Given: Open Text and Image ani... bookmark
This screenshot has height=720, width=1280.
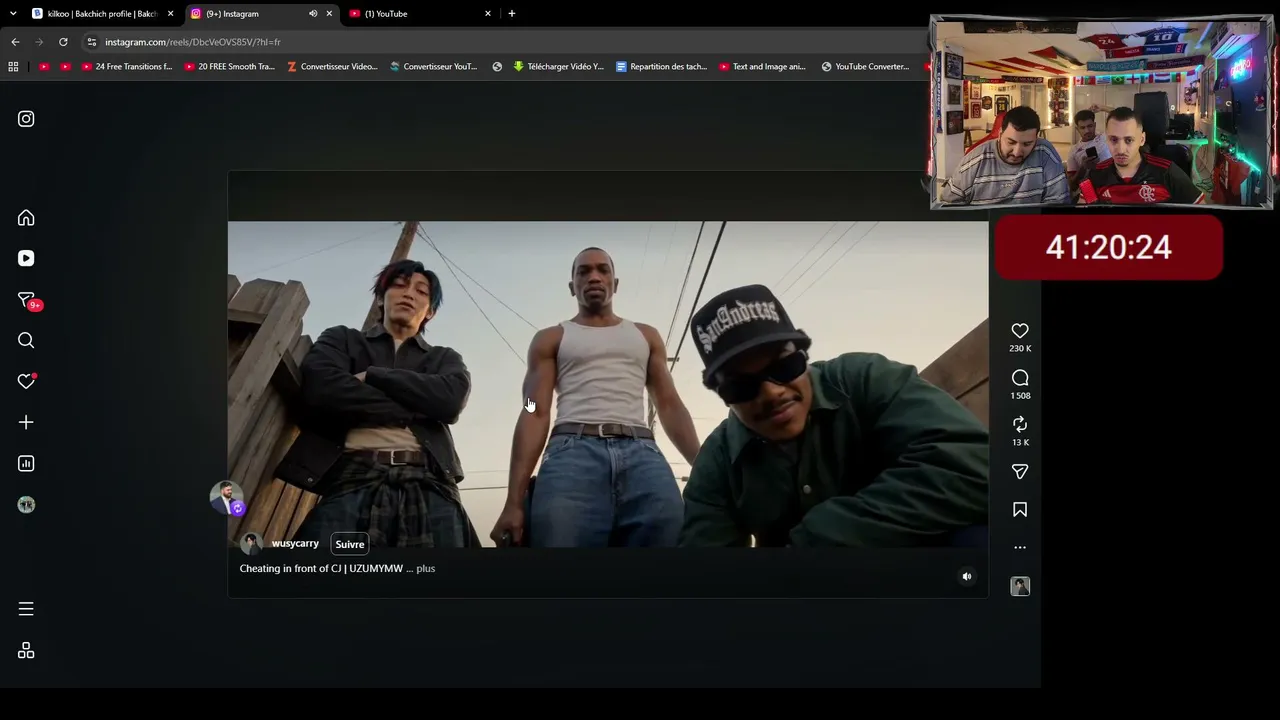Looking at the screenshot, I should (x=763, y=67).
